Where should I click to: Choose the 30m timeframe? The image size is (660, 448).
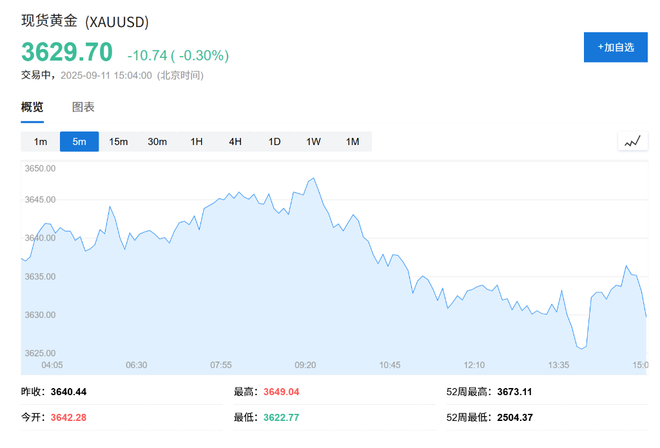point(157,142)
